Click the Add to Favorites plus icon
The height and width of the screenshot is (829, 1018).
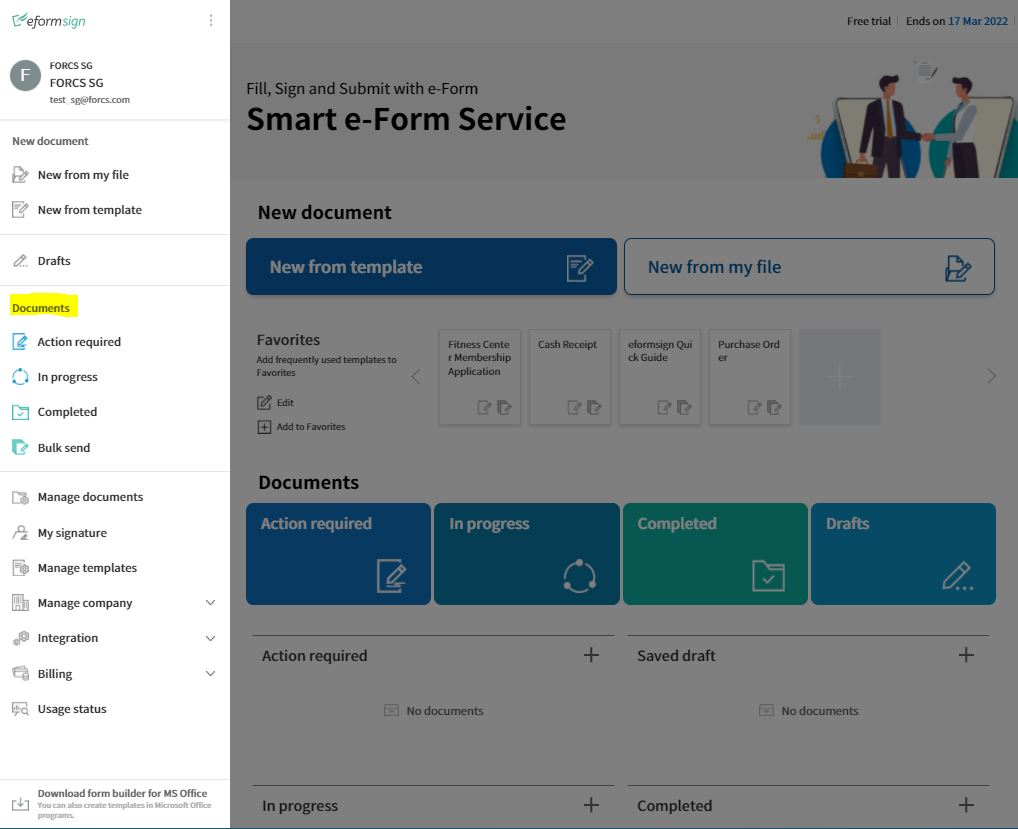[x=262, y=426]
